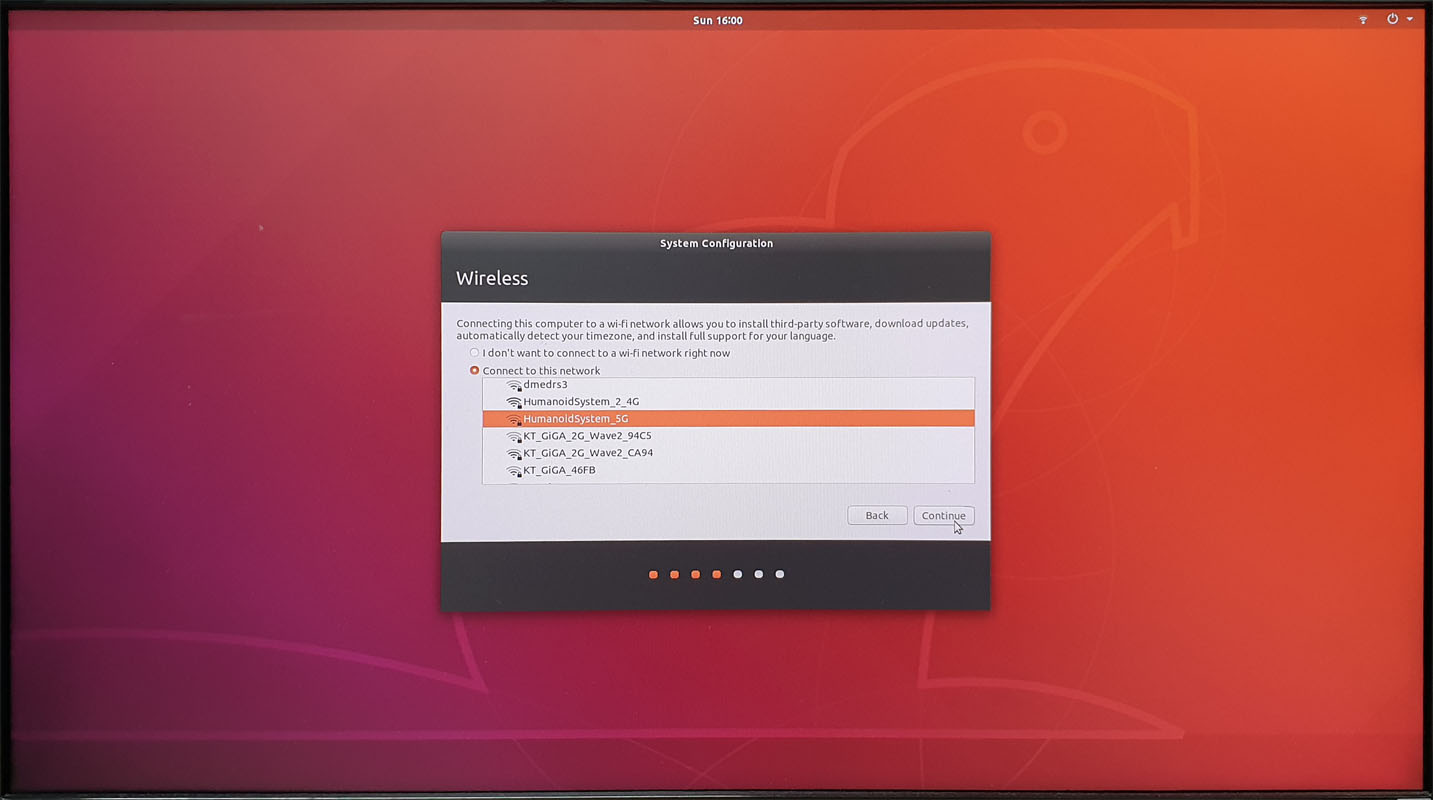Click wifi signal icon beside KT_GiGA_2G_Wave2_CA94
This screenshot has width=1433, height=800.
(514, 453)
